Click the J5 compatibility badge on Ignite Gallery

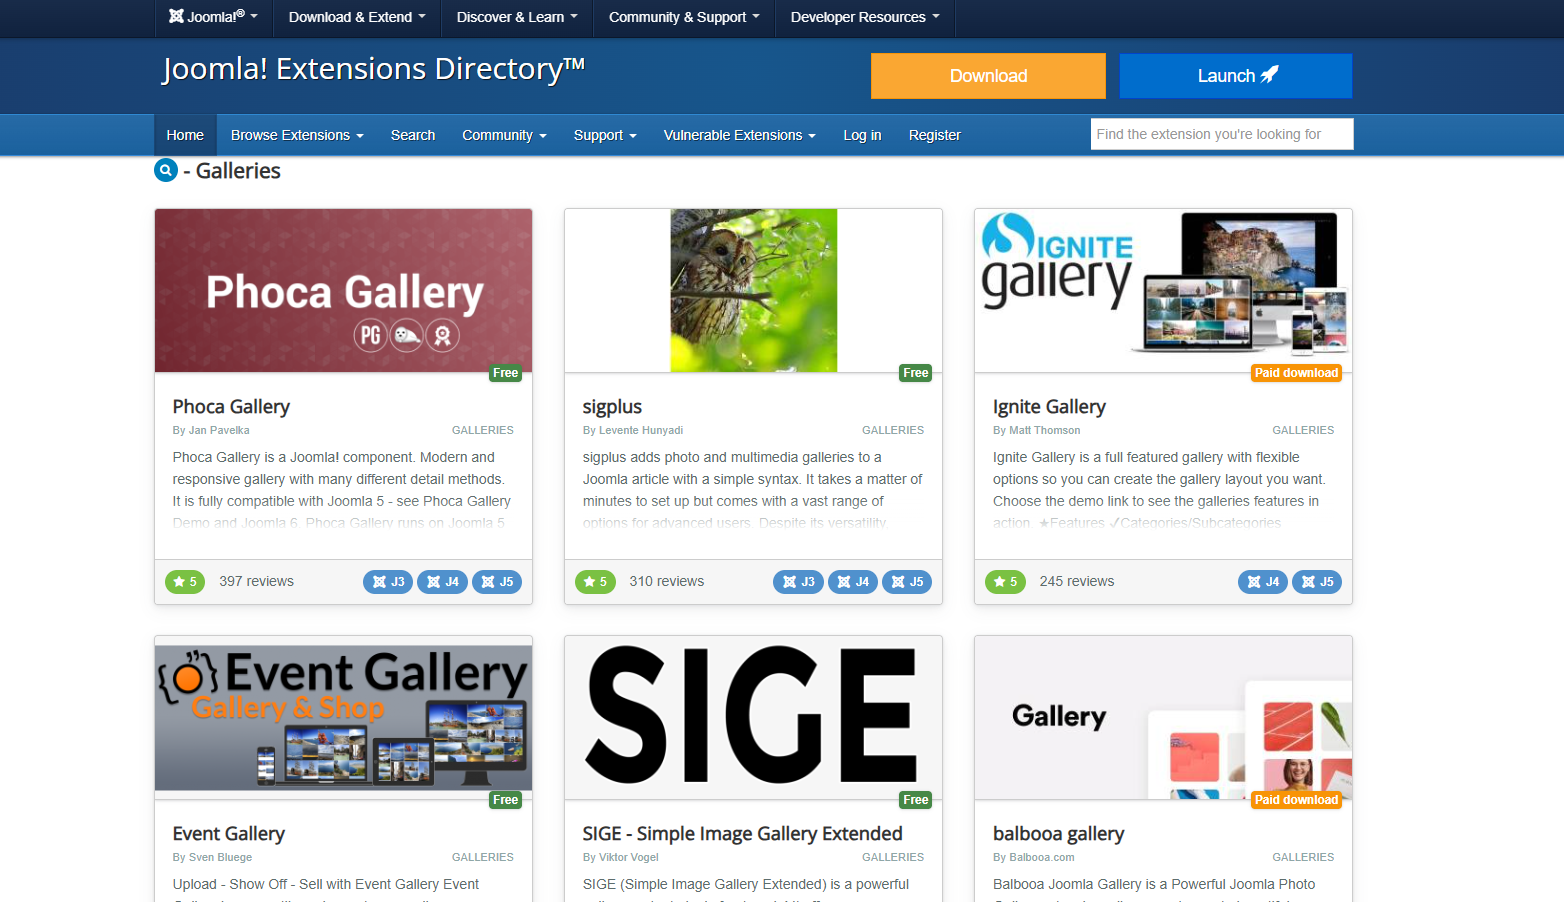coord(1317,582)
